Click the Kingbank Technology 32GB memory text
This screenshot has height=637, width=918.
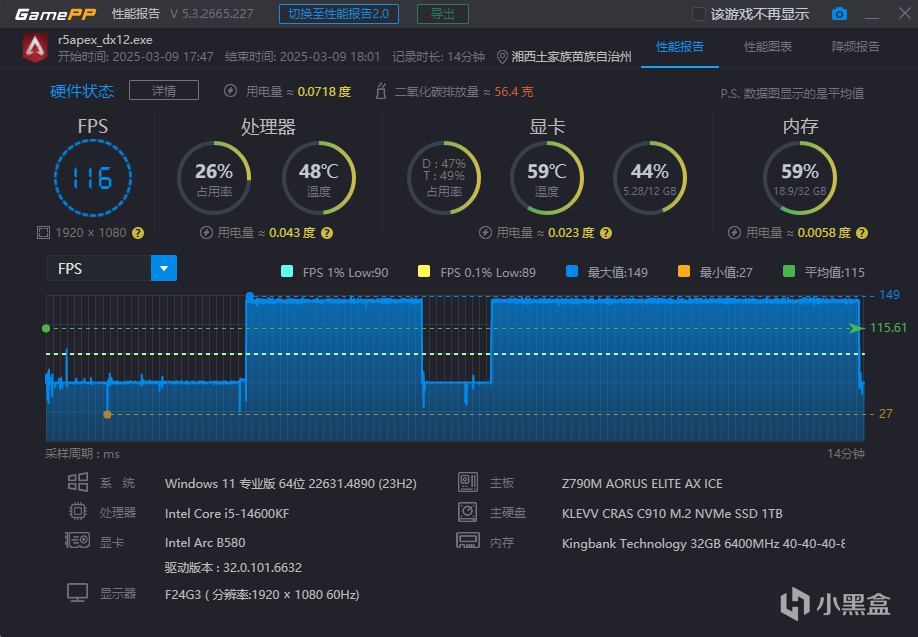(x=703, y=543)
